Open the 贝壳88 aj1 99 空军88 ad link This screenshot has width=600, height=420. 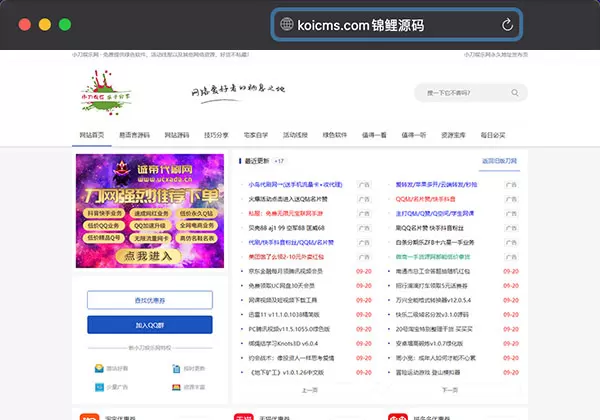[287, 228]
